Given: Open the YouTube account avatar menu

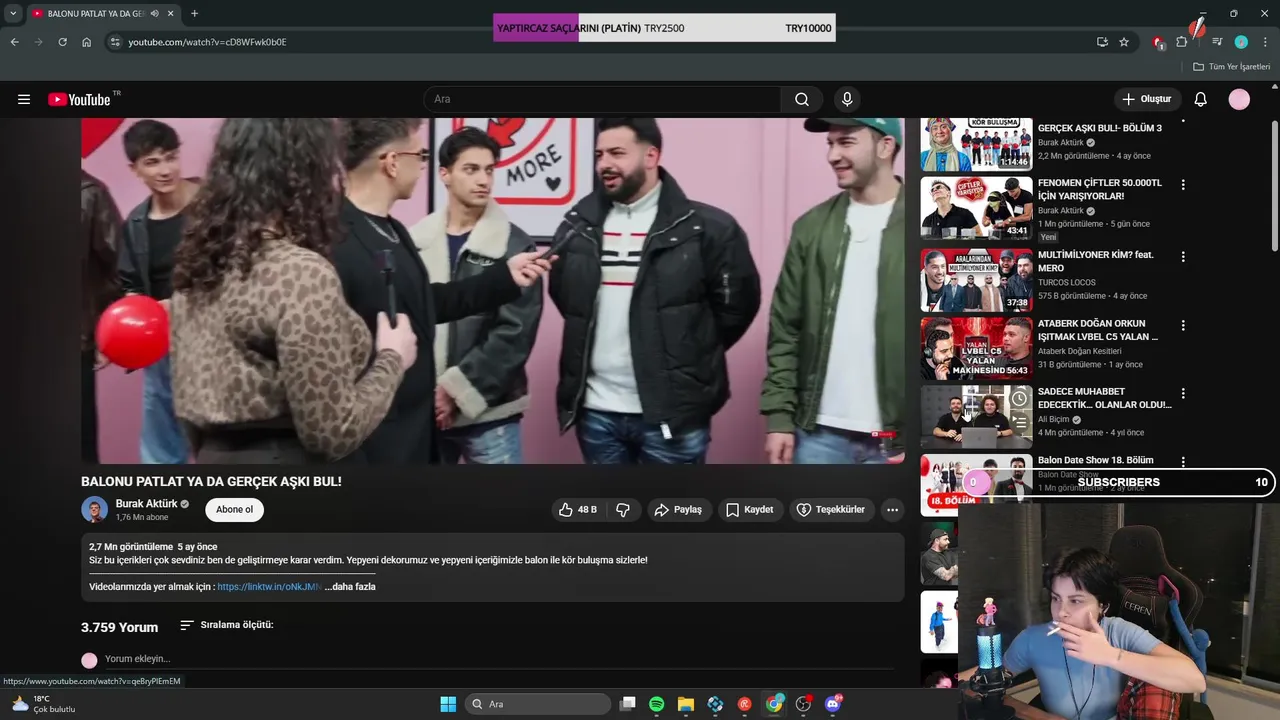Looking at the screenshot, I should tap(1239, 99).
